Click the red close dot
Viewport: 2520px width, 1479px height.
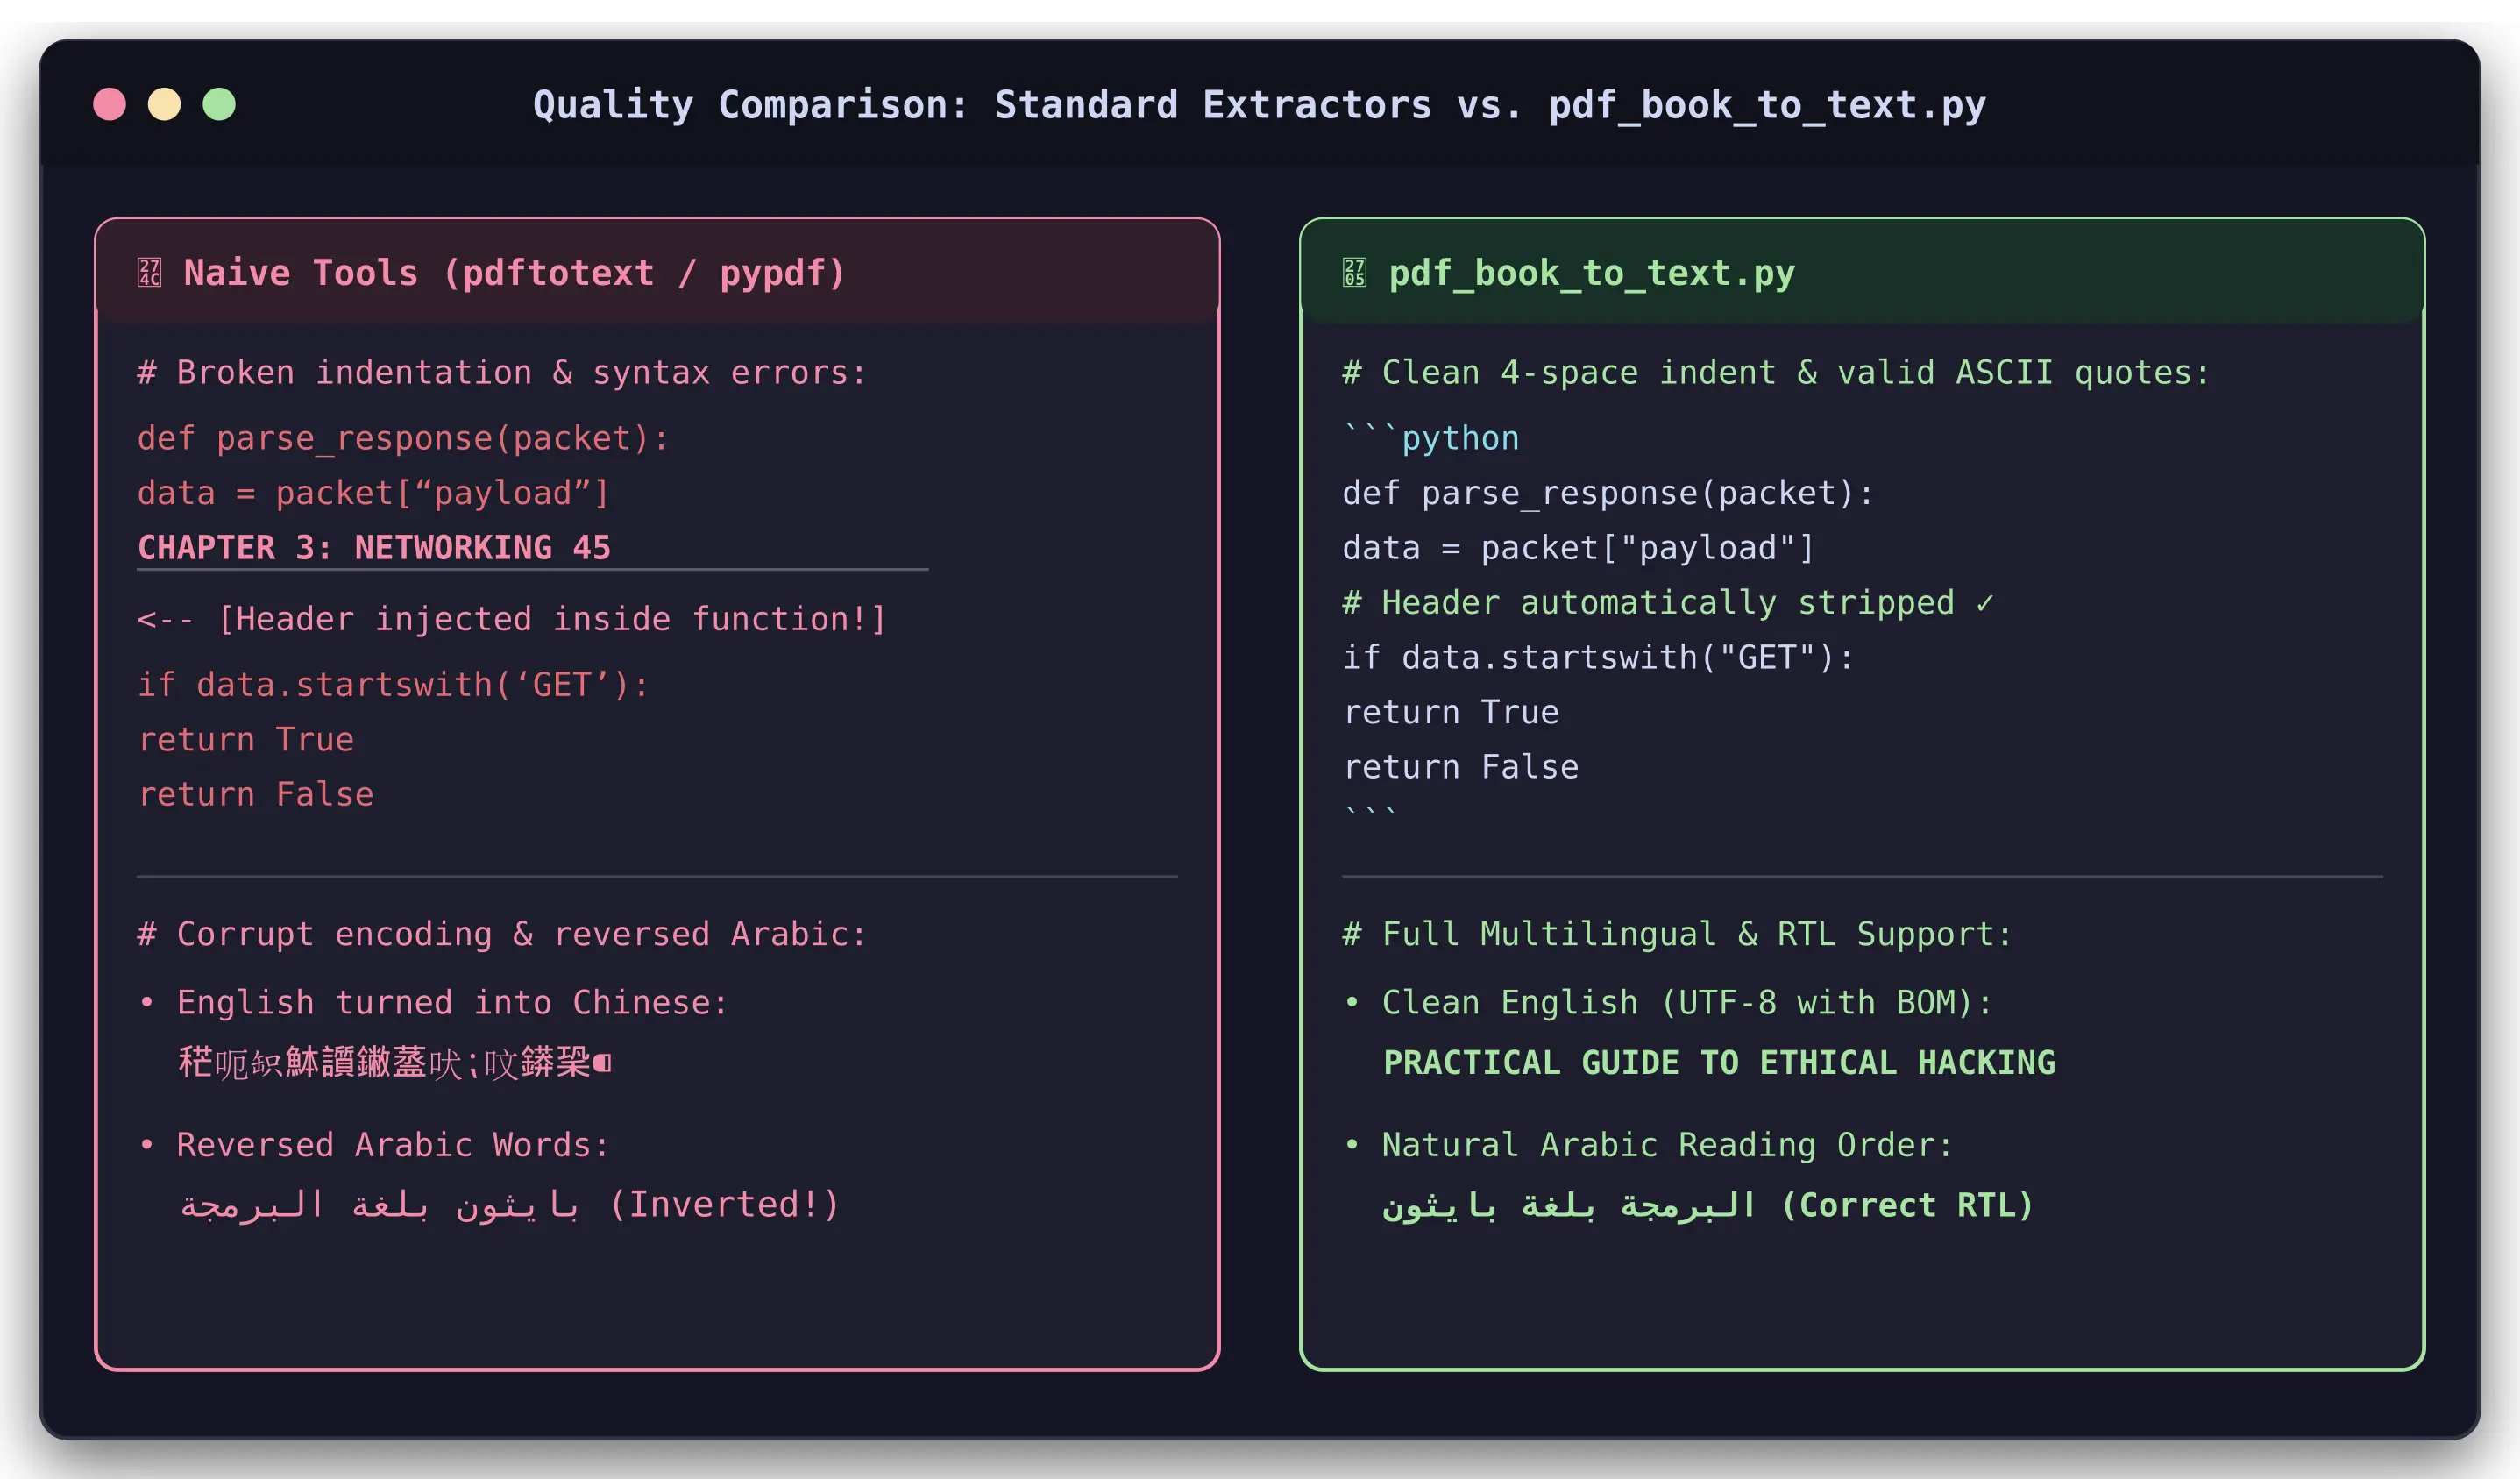coord(110,104)
